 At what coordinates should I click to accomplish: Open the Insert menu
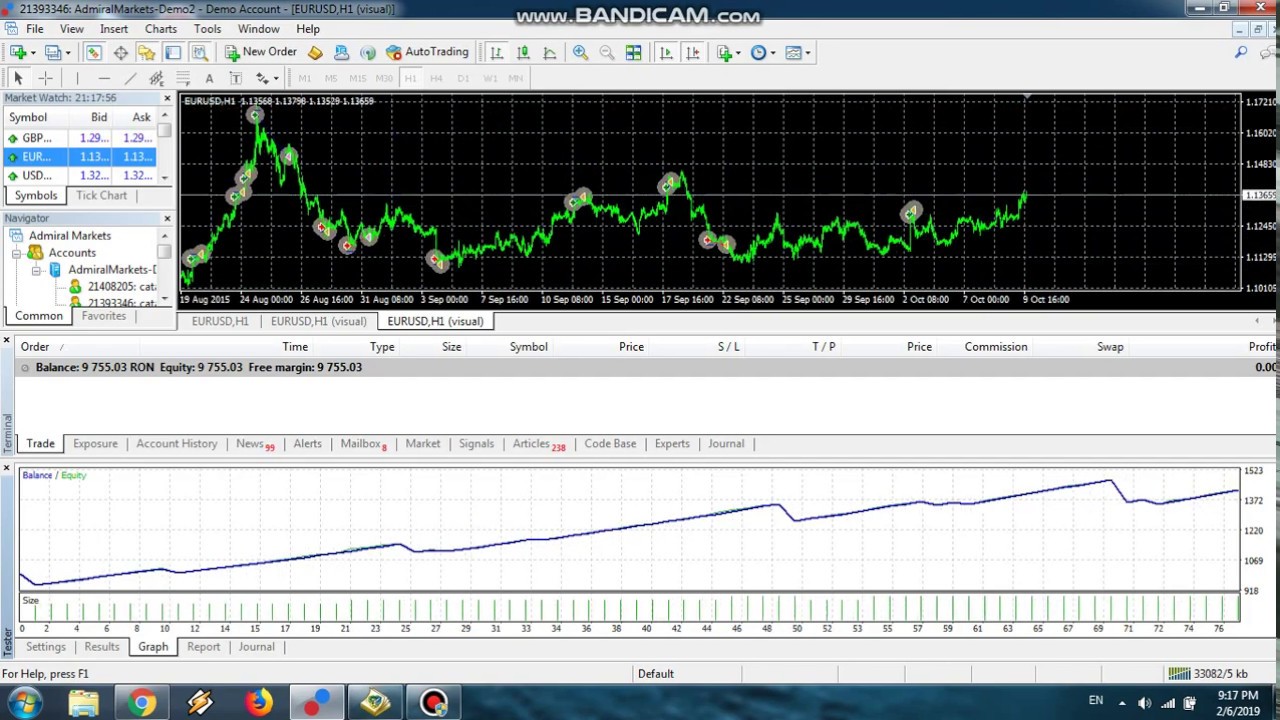click(114, 29)
